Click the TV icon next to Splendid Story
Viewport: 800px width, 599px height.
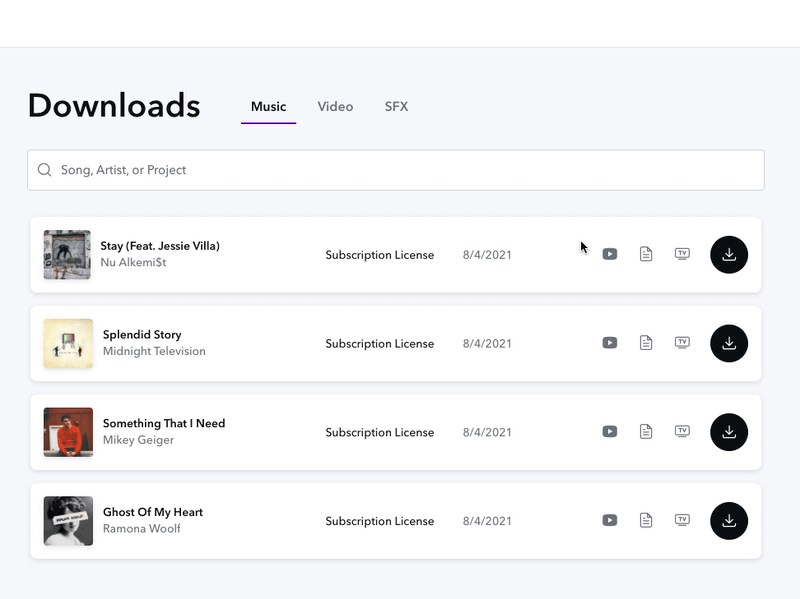(x=681, y=343)
